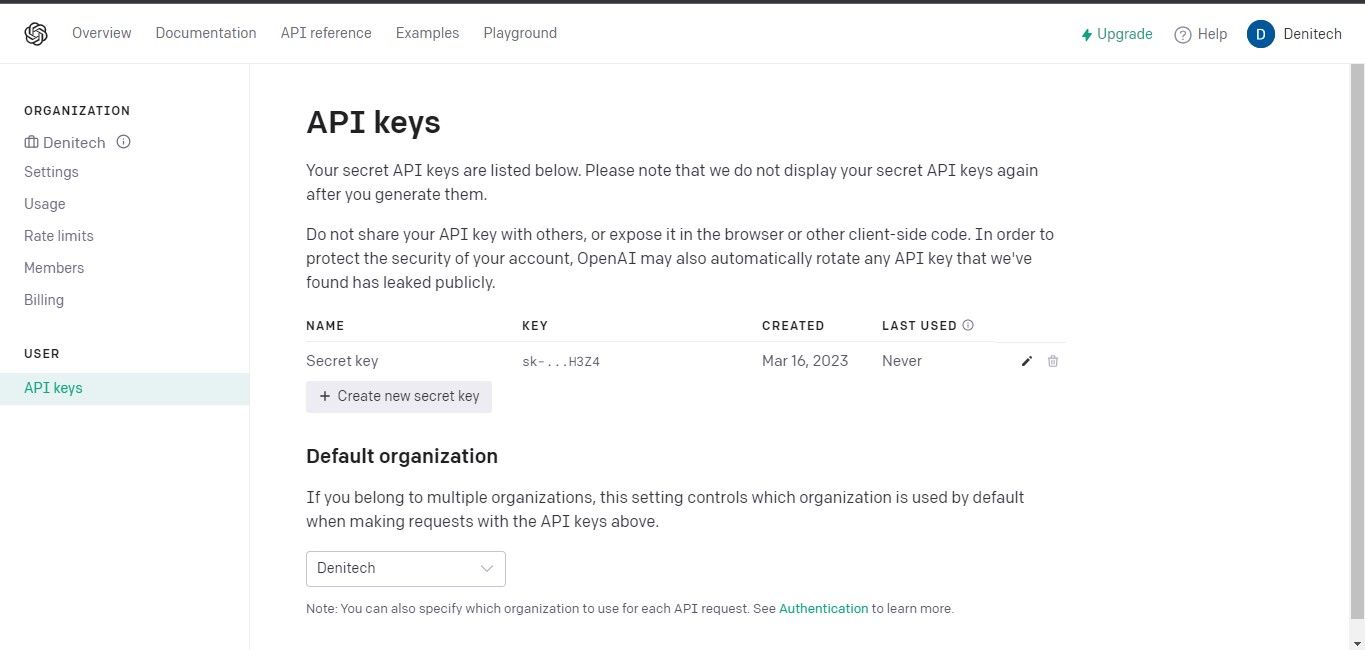1365x650 pixels.
Task: Click the info icon beside Last Used header
Action: pos(967,324)
